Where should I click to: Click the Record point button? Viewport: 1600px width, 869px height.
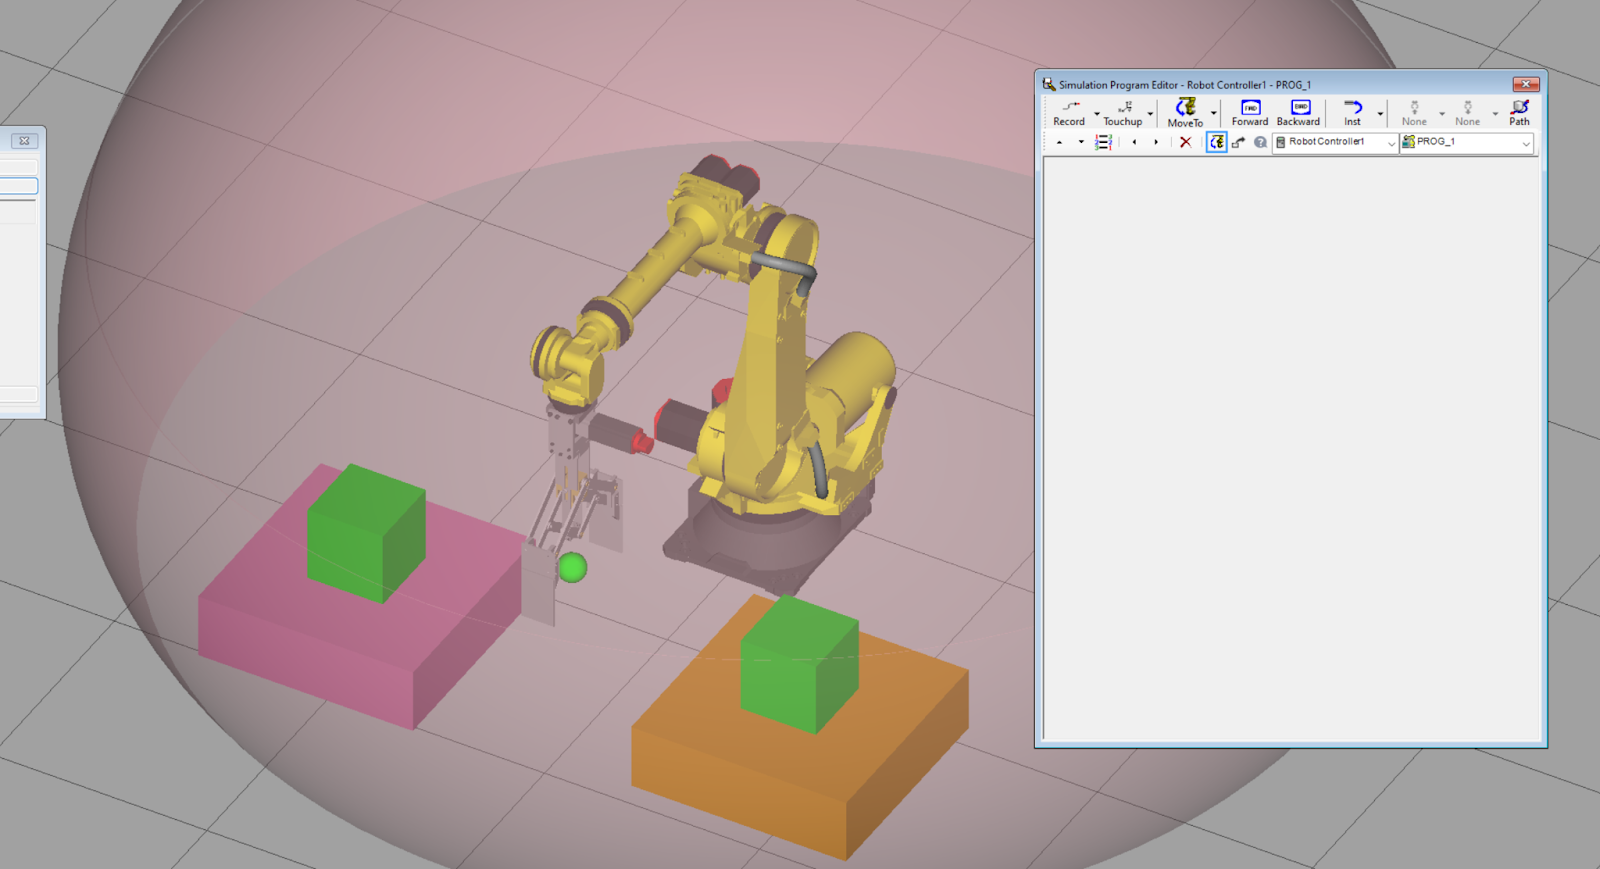click(x=1069, y=113)
